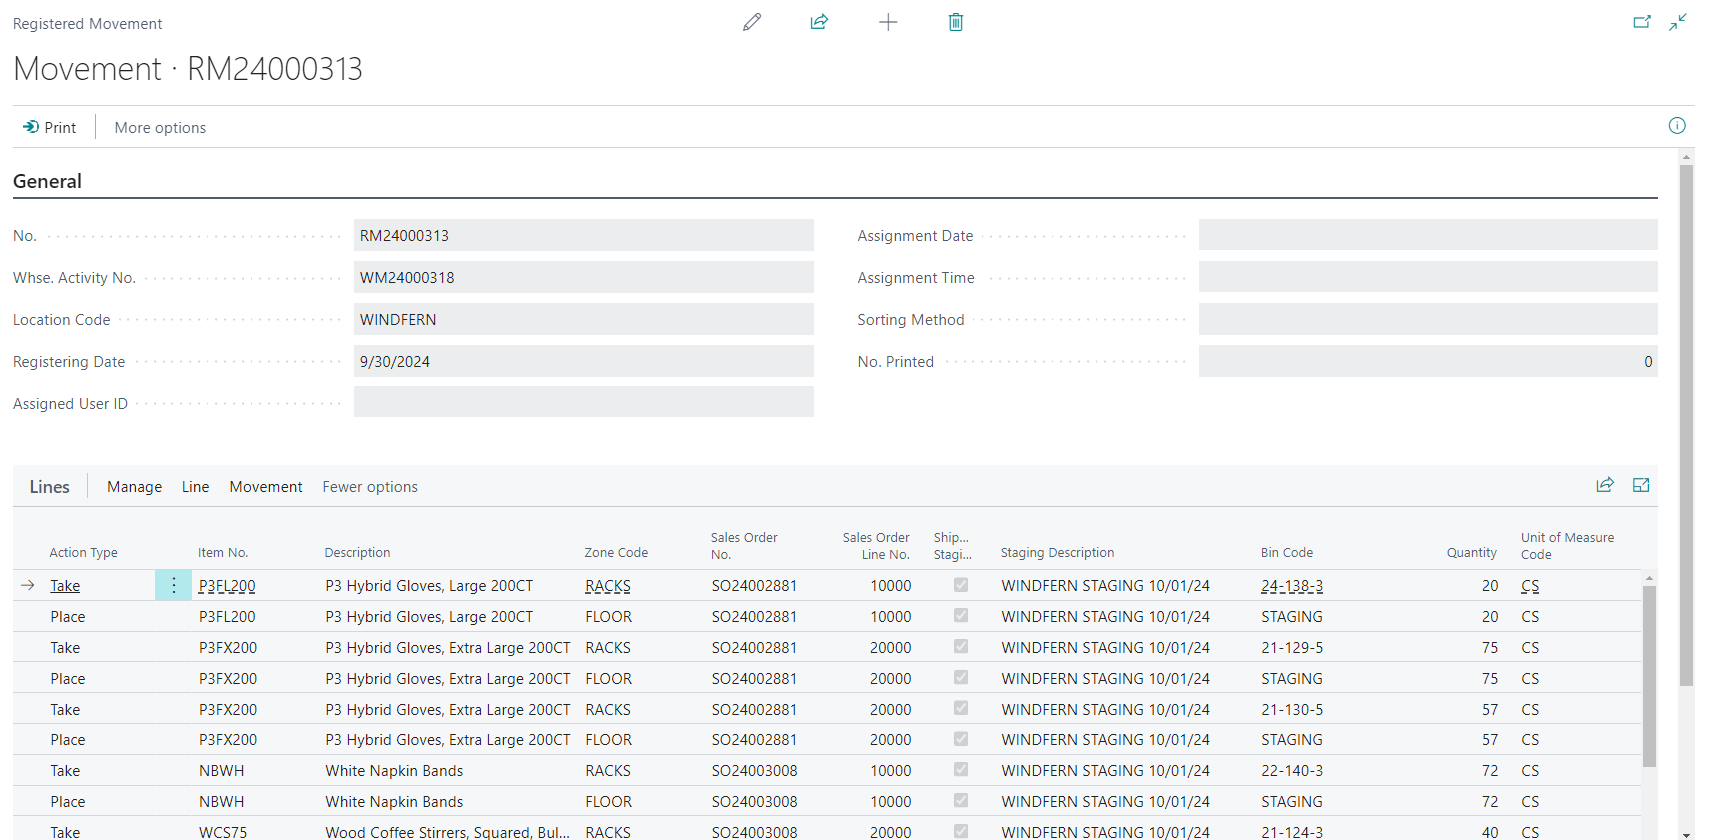Click the pencil edit icon
Screen dimensions: 1715x840
click(752, 22)
